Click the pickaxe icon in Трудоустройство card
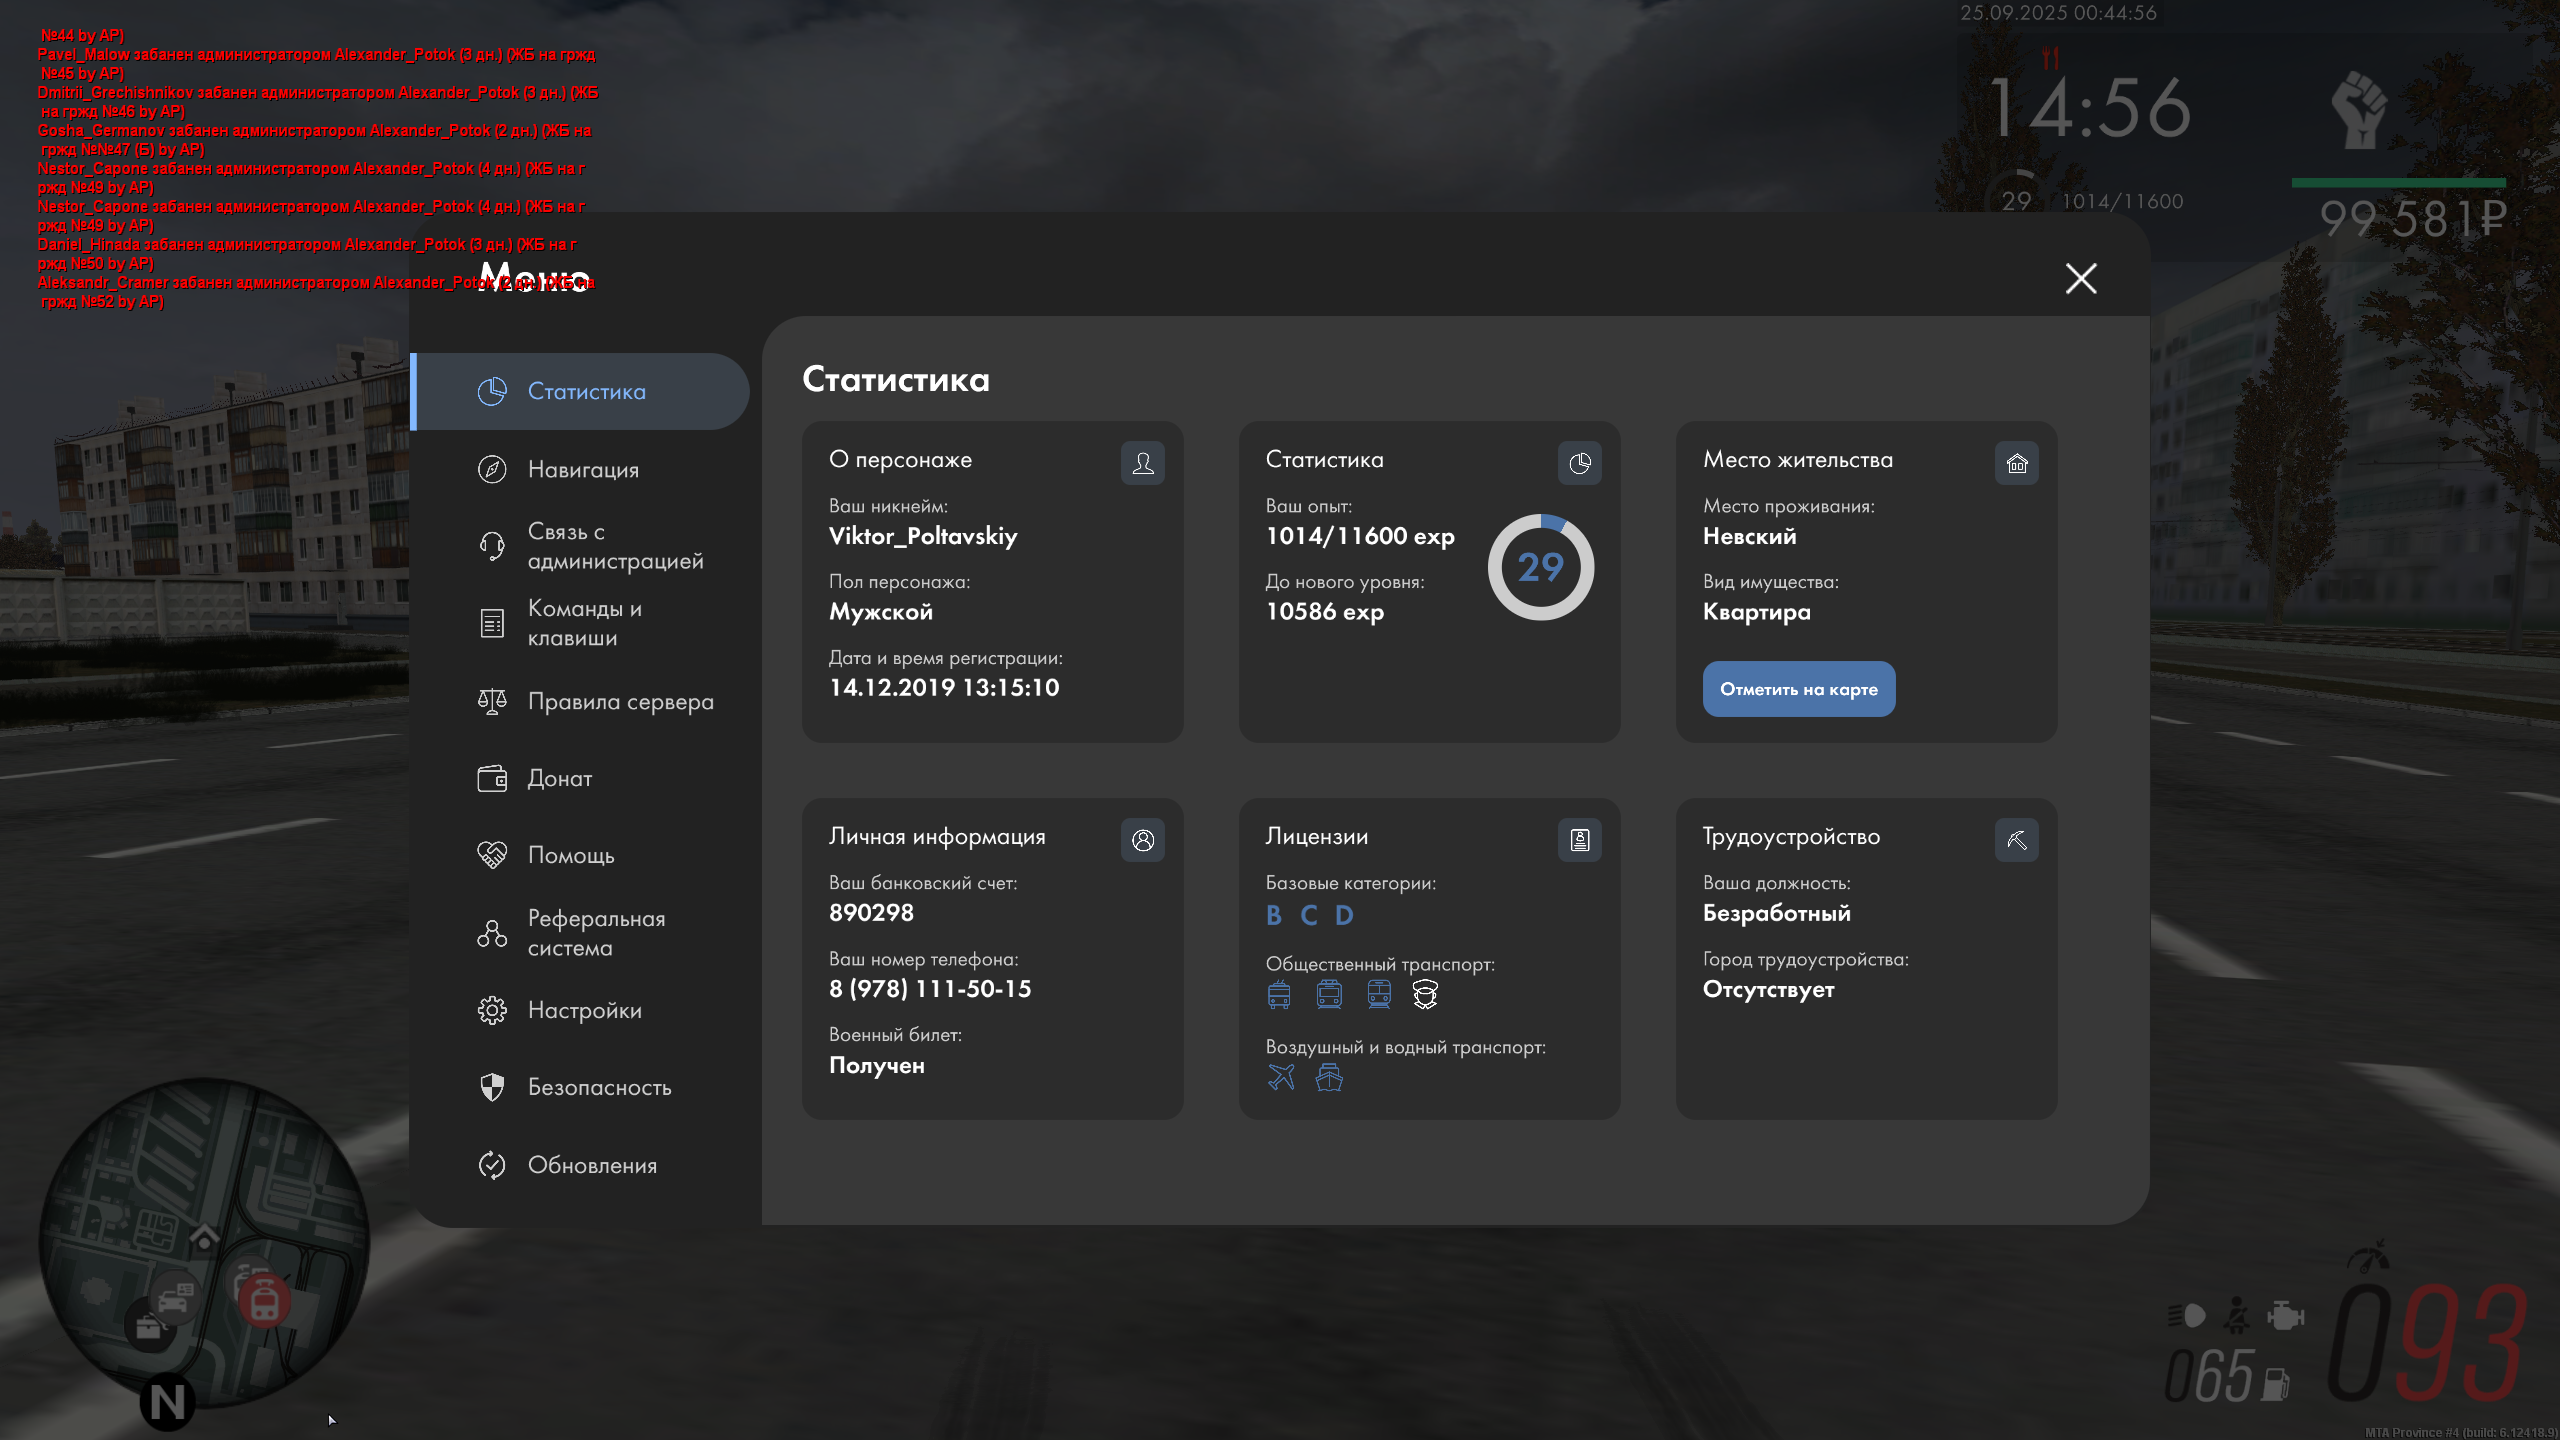 click(x=2016, y=840)
